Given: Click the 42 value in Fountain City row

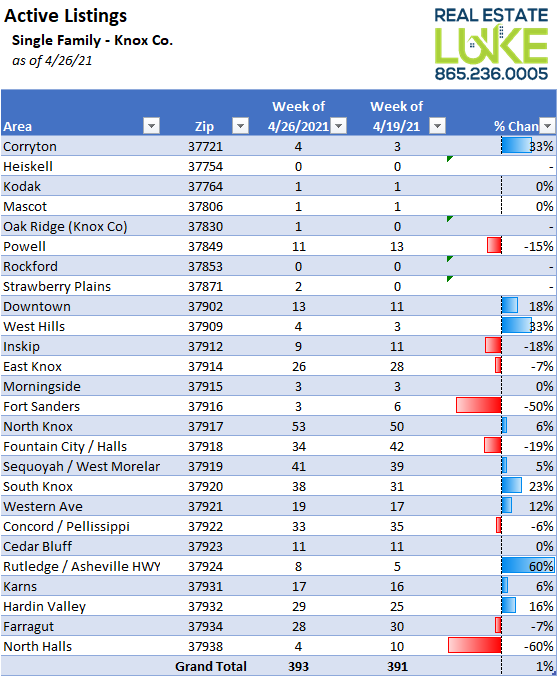Looking at the screenshot, I should pyautogui.click(x=397, y=447).
